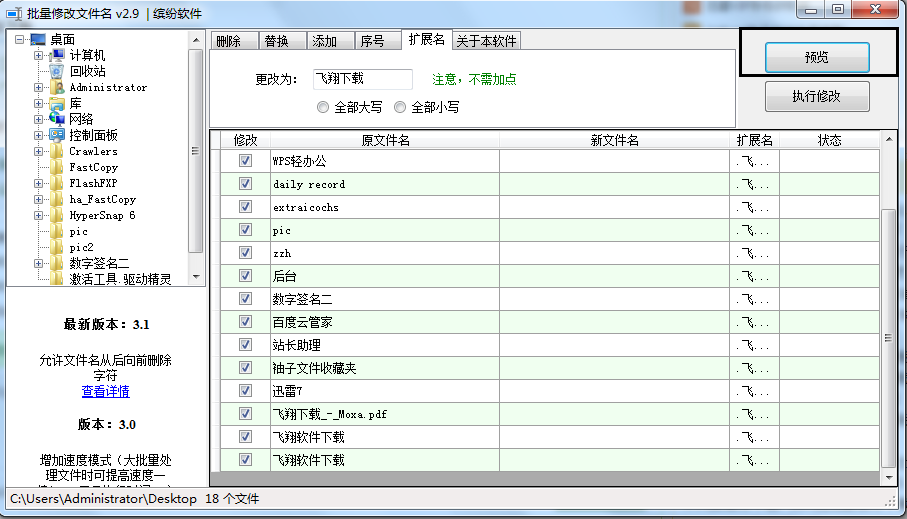Viewport: 907px width, 519px height.
Task: Click the 原文件名 column header
Action: point(385,140)
